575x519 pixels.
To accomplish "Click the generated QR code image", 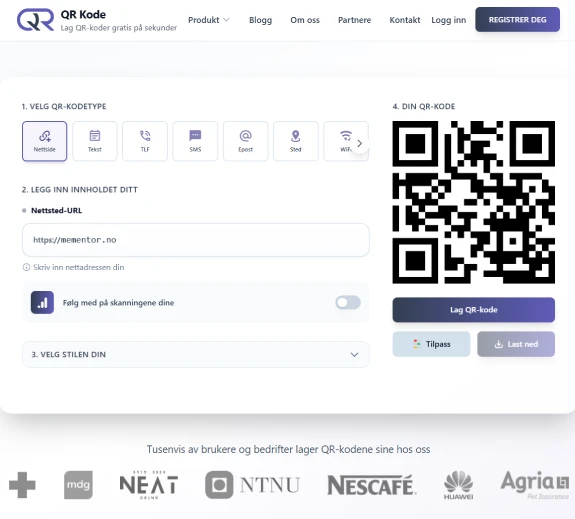I will click(x=473, y=202).
